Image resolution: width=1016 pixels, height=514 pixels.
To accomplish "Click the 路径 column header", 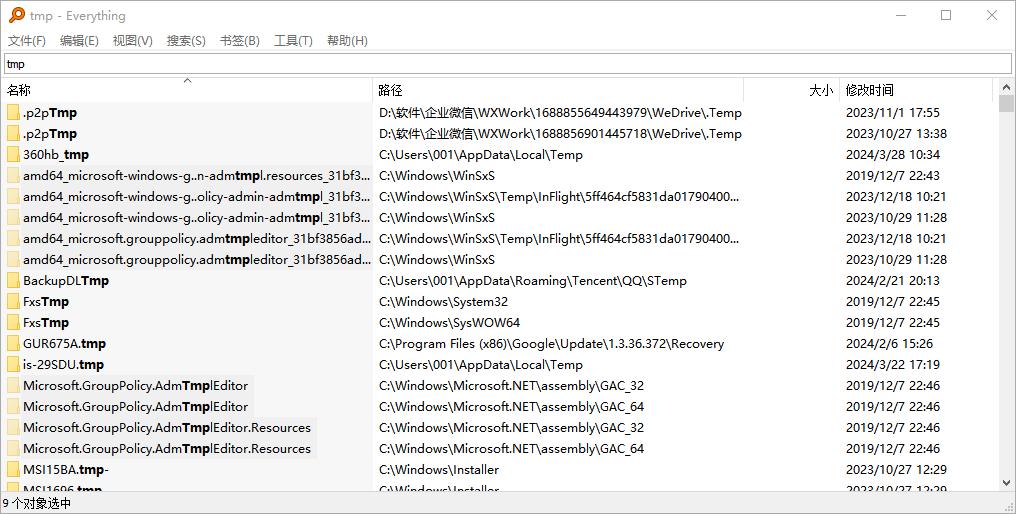I will click(390, 90).
